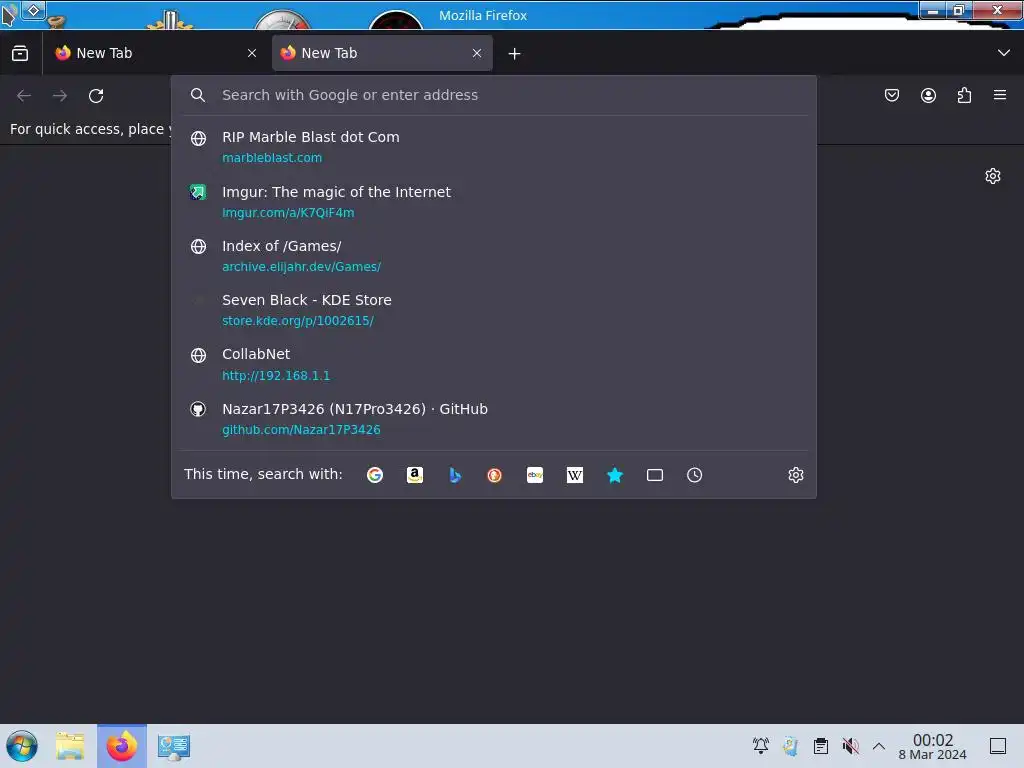The image size is (1024, 768).
Task: Open the Firefox View tab list icon
Action: [x=20, y=54]
